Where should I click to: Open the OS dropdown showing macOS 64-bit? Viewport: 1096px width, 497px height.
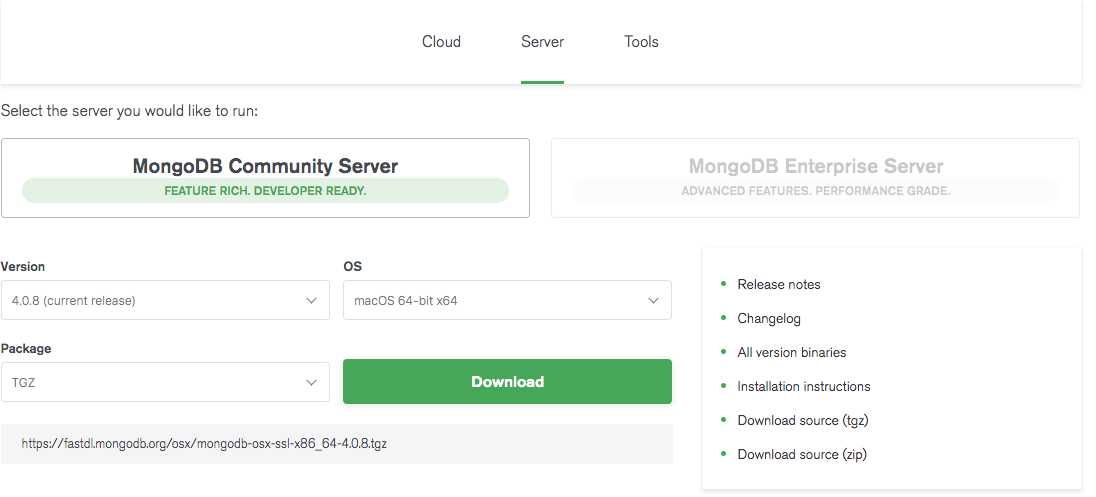coord(507,301)
